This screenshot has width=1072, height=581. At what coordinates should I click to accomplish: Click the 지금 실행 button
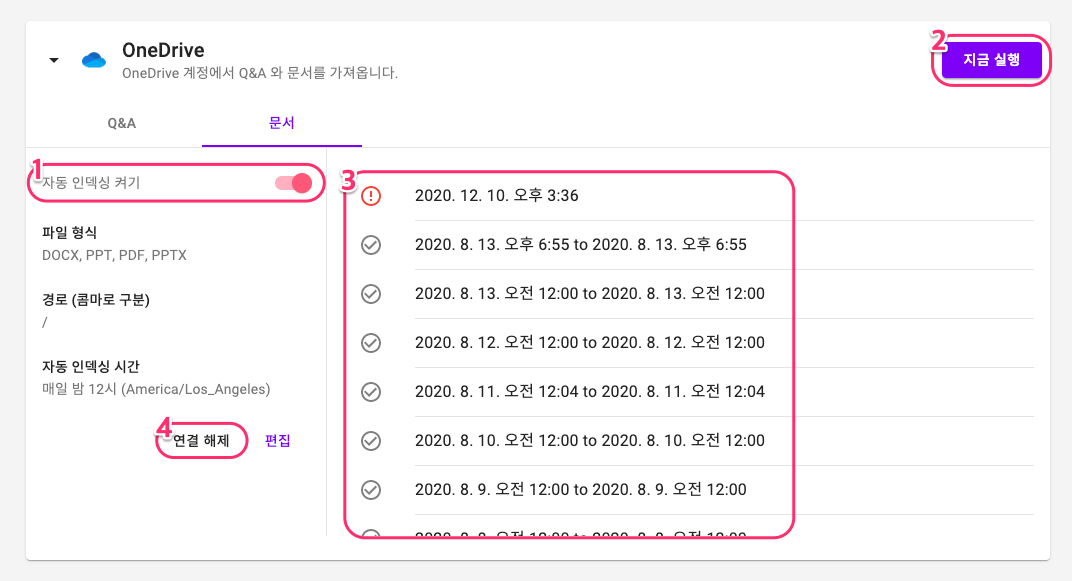click(992, 59)
